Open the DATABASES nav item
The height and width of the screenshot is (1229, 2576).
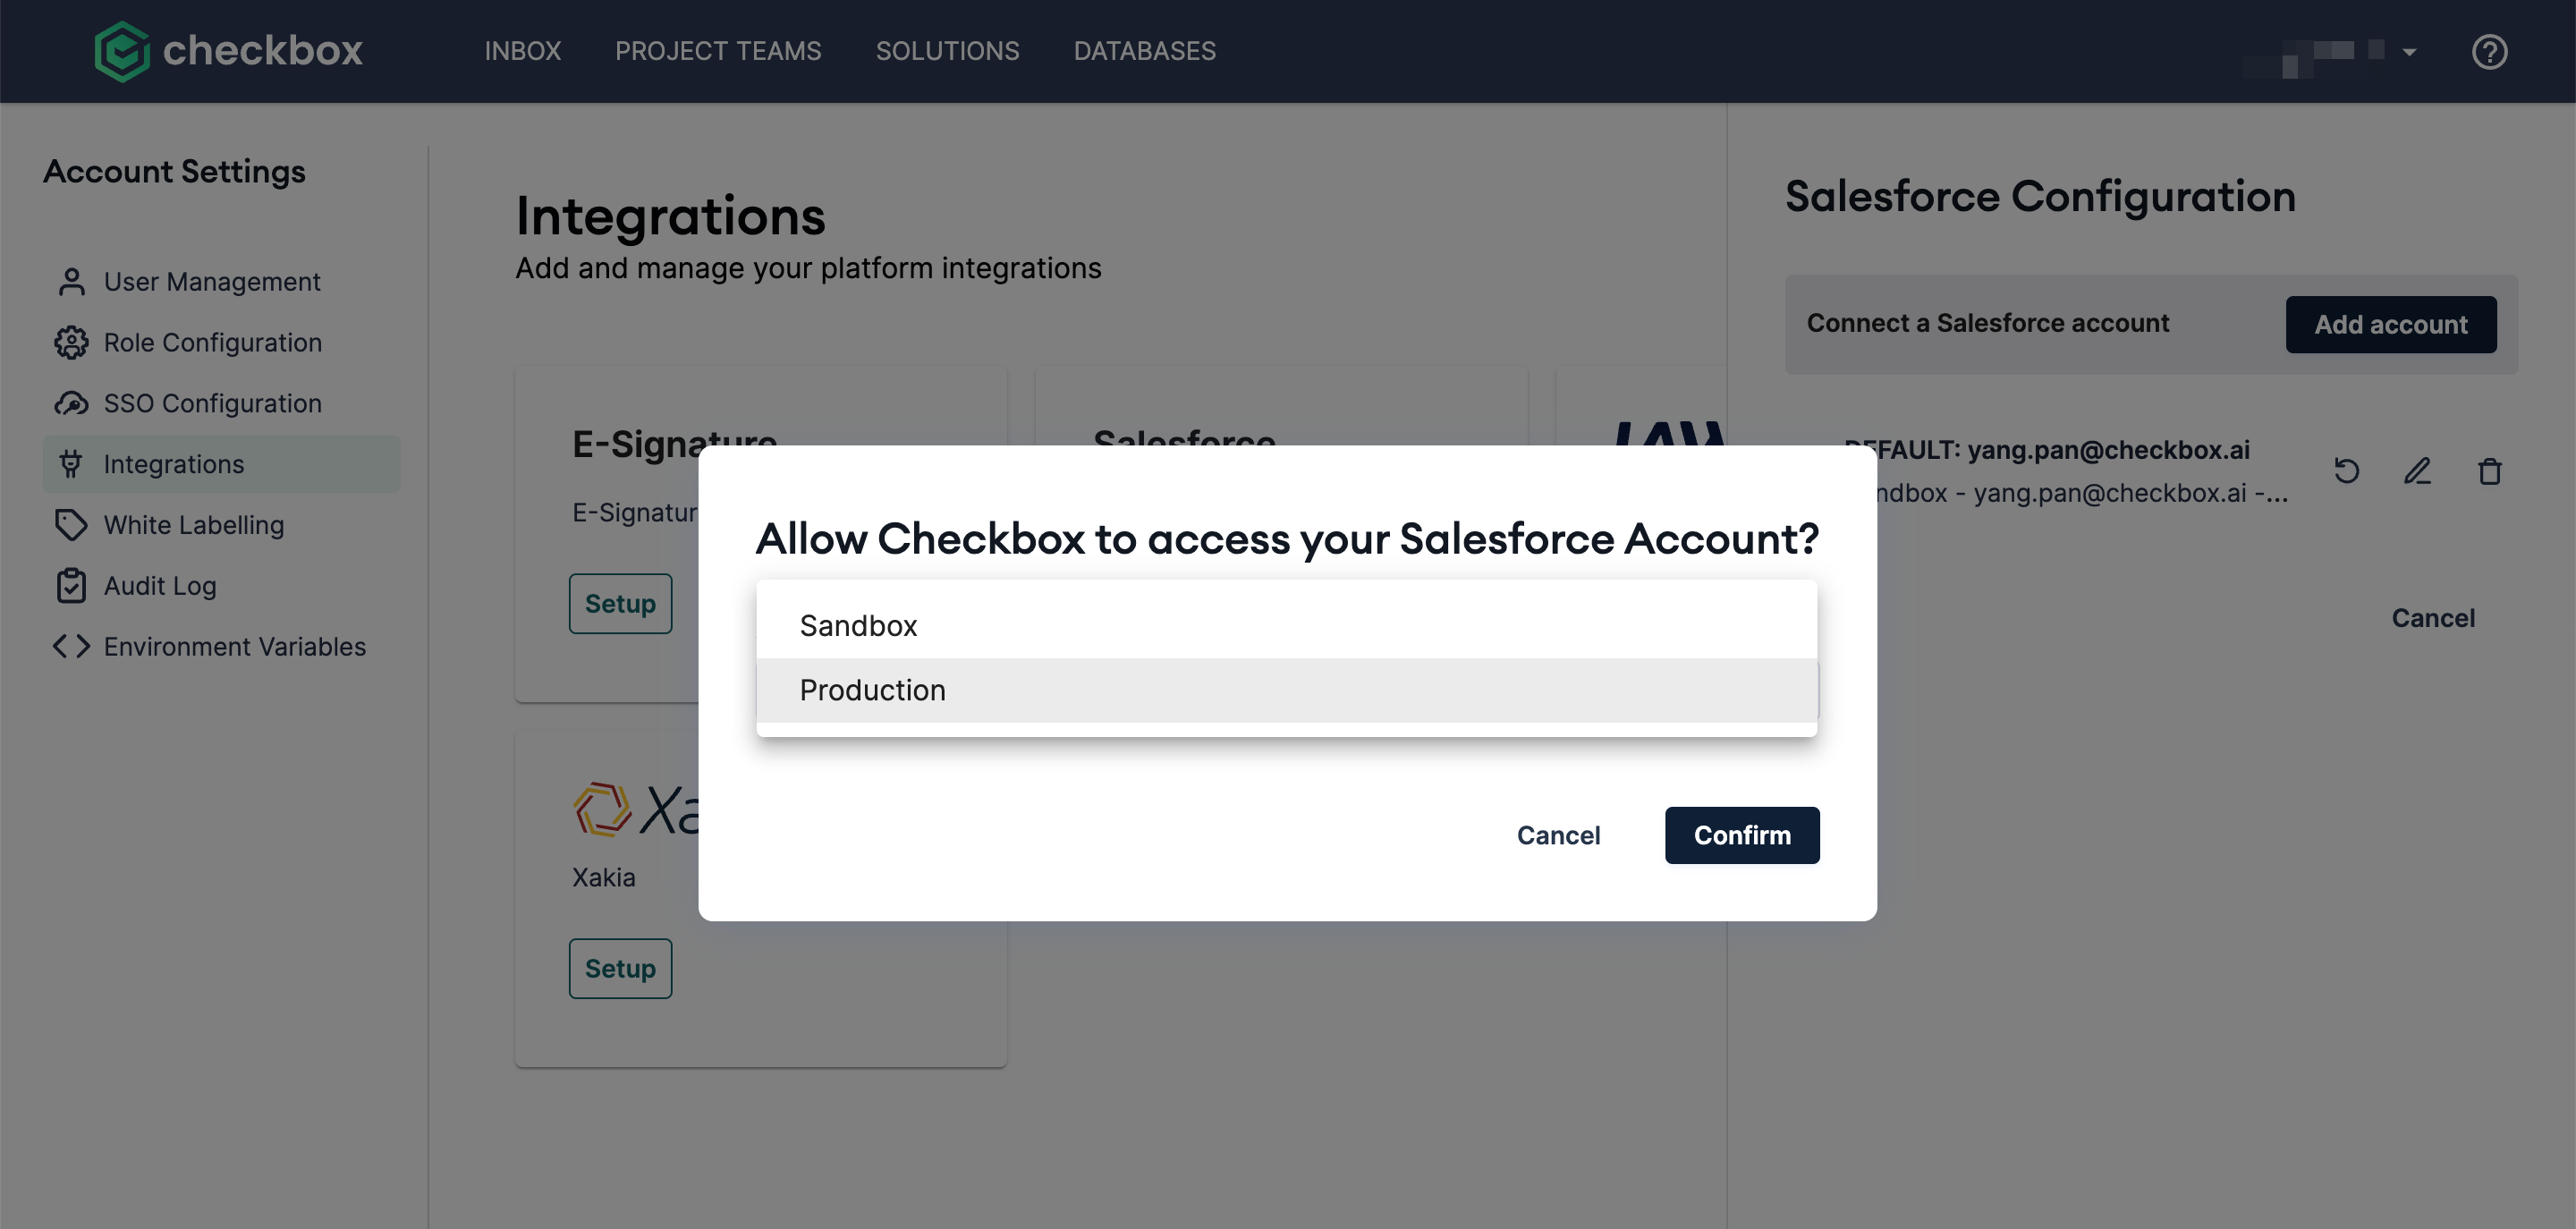coord(1144,51)
